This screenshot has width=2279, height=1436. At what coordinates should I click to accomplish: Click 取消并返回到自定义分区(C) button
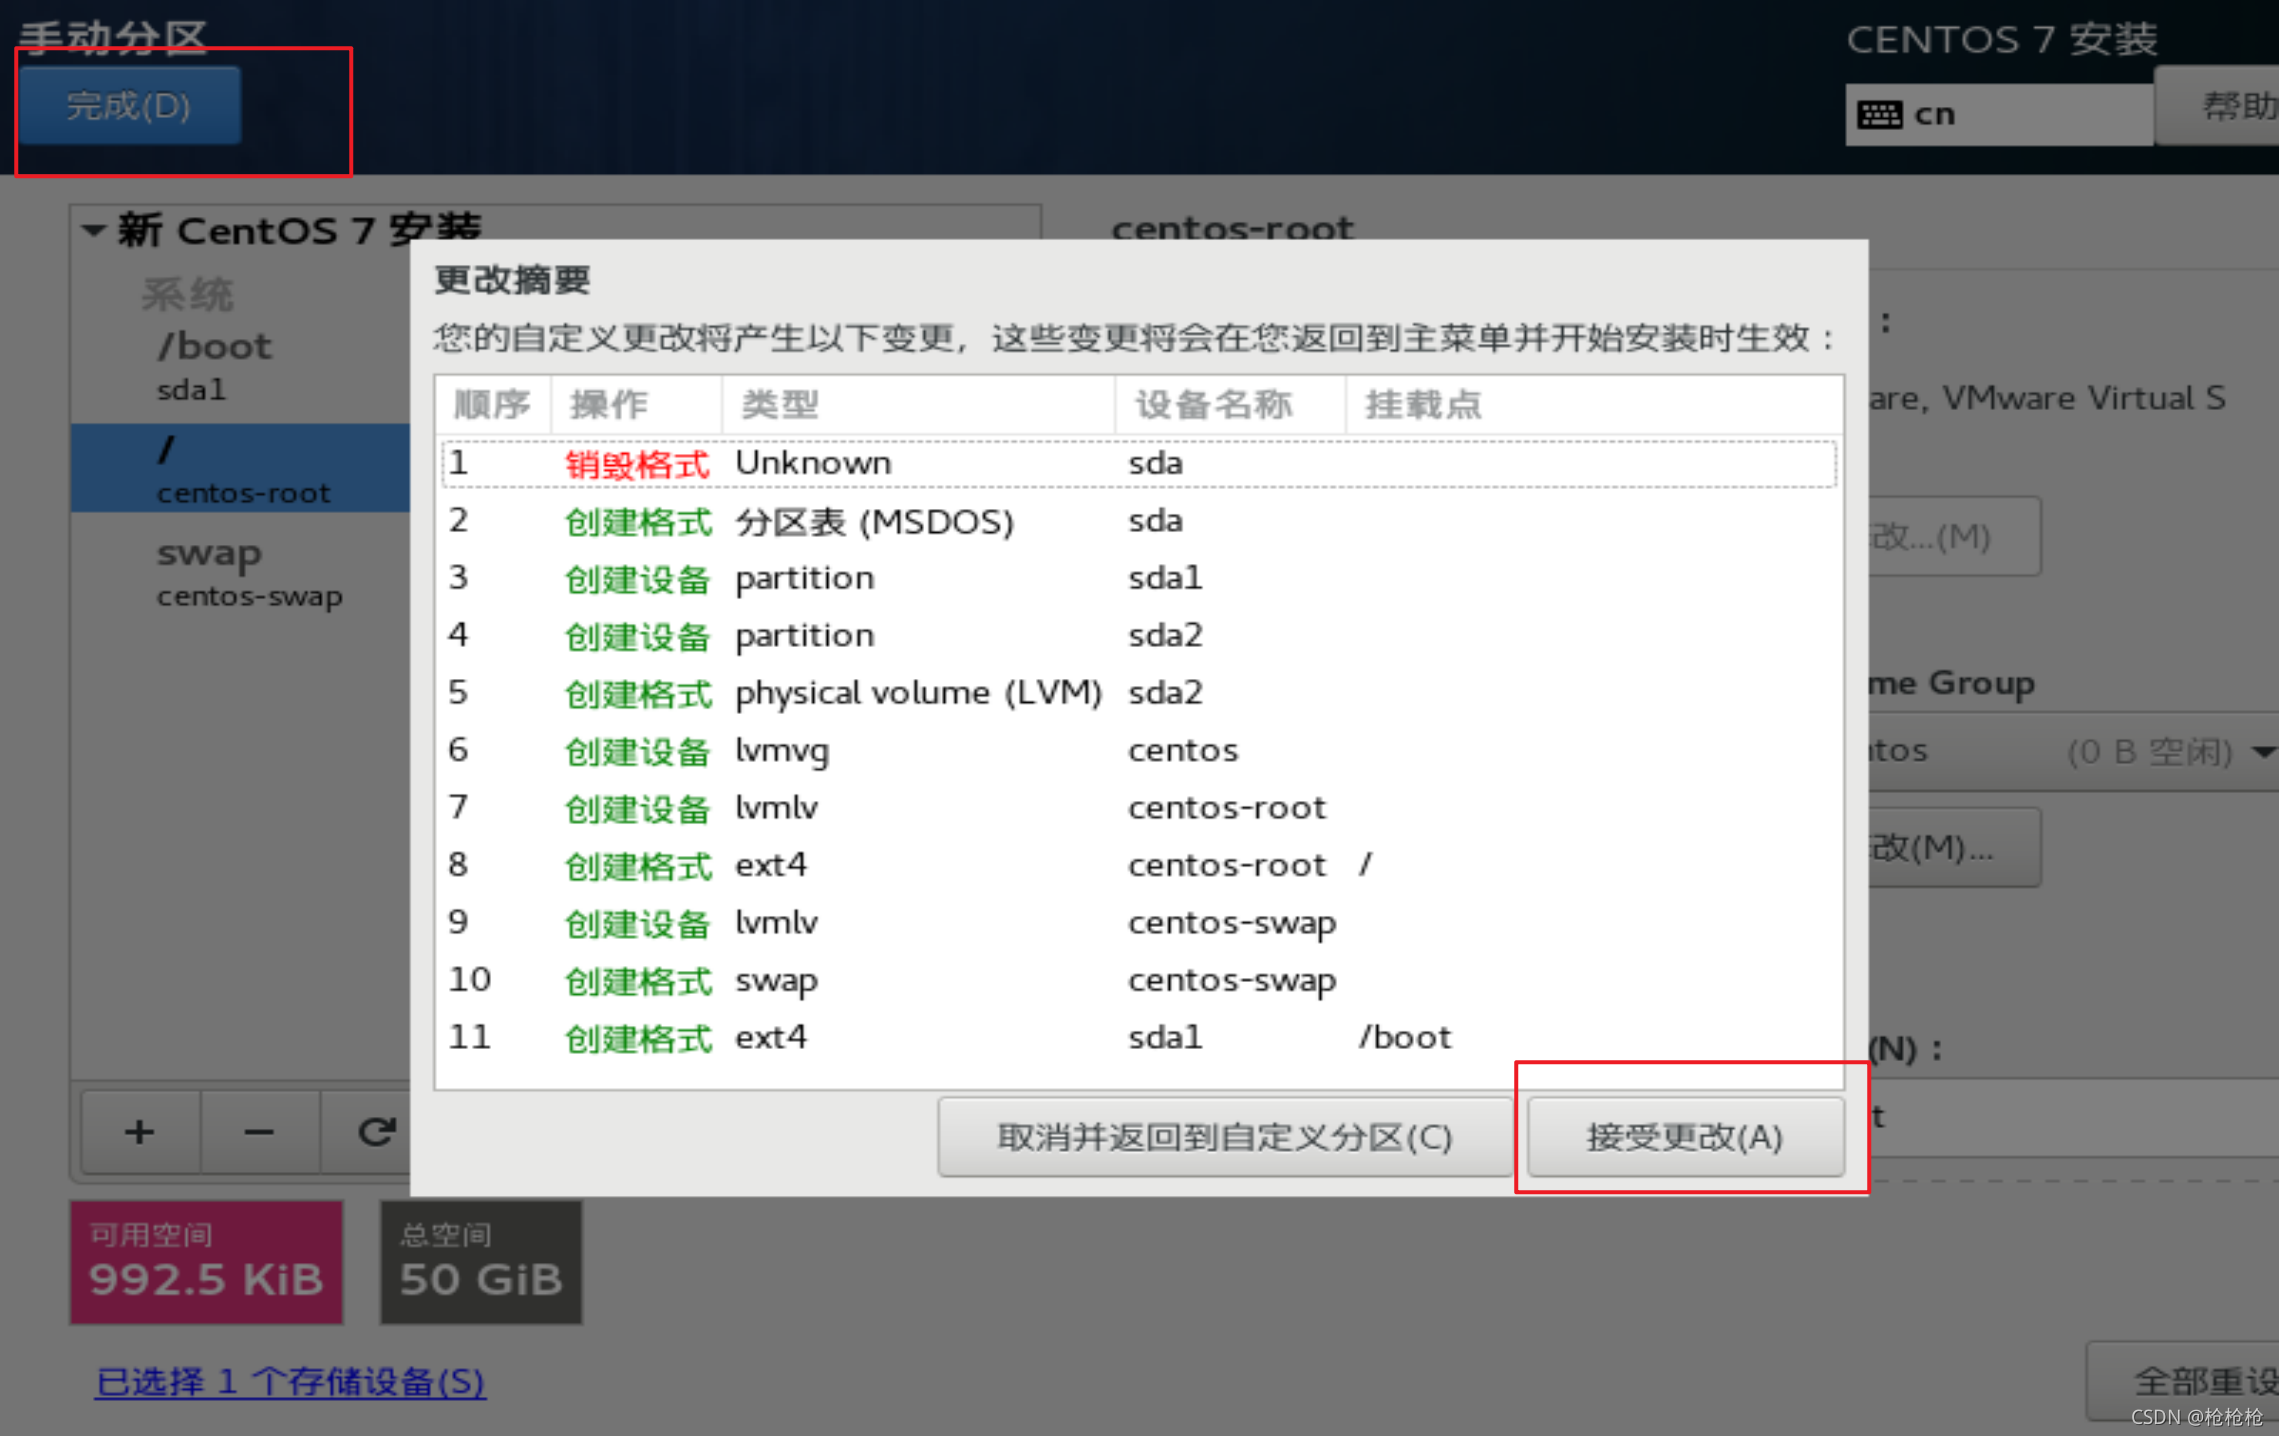1225,1137
